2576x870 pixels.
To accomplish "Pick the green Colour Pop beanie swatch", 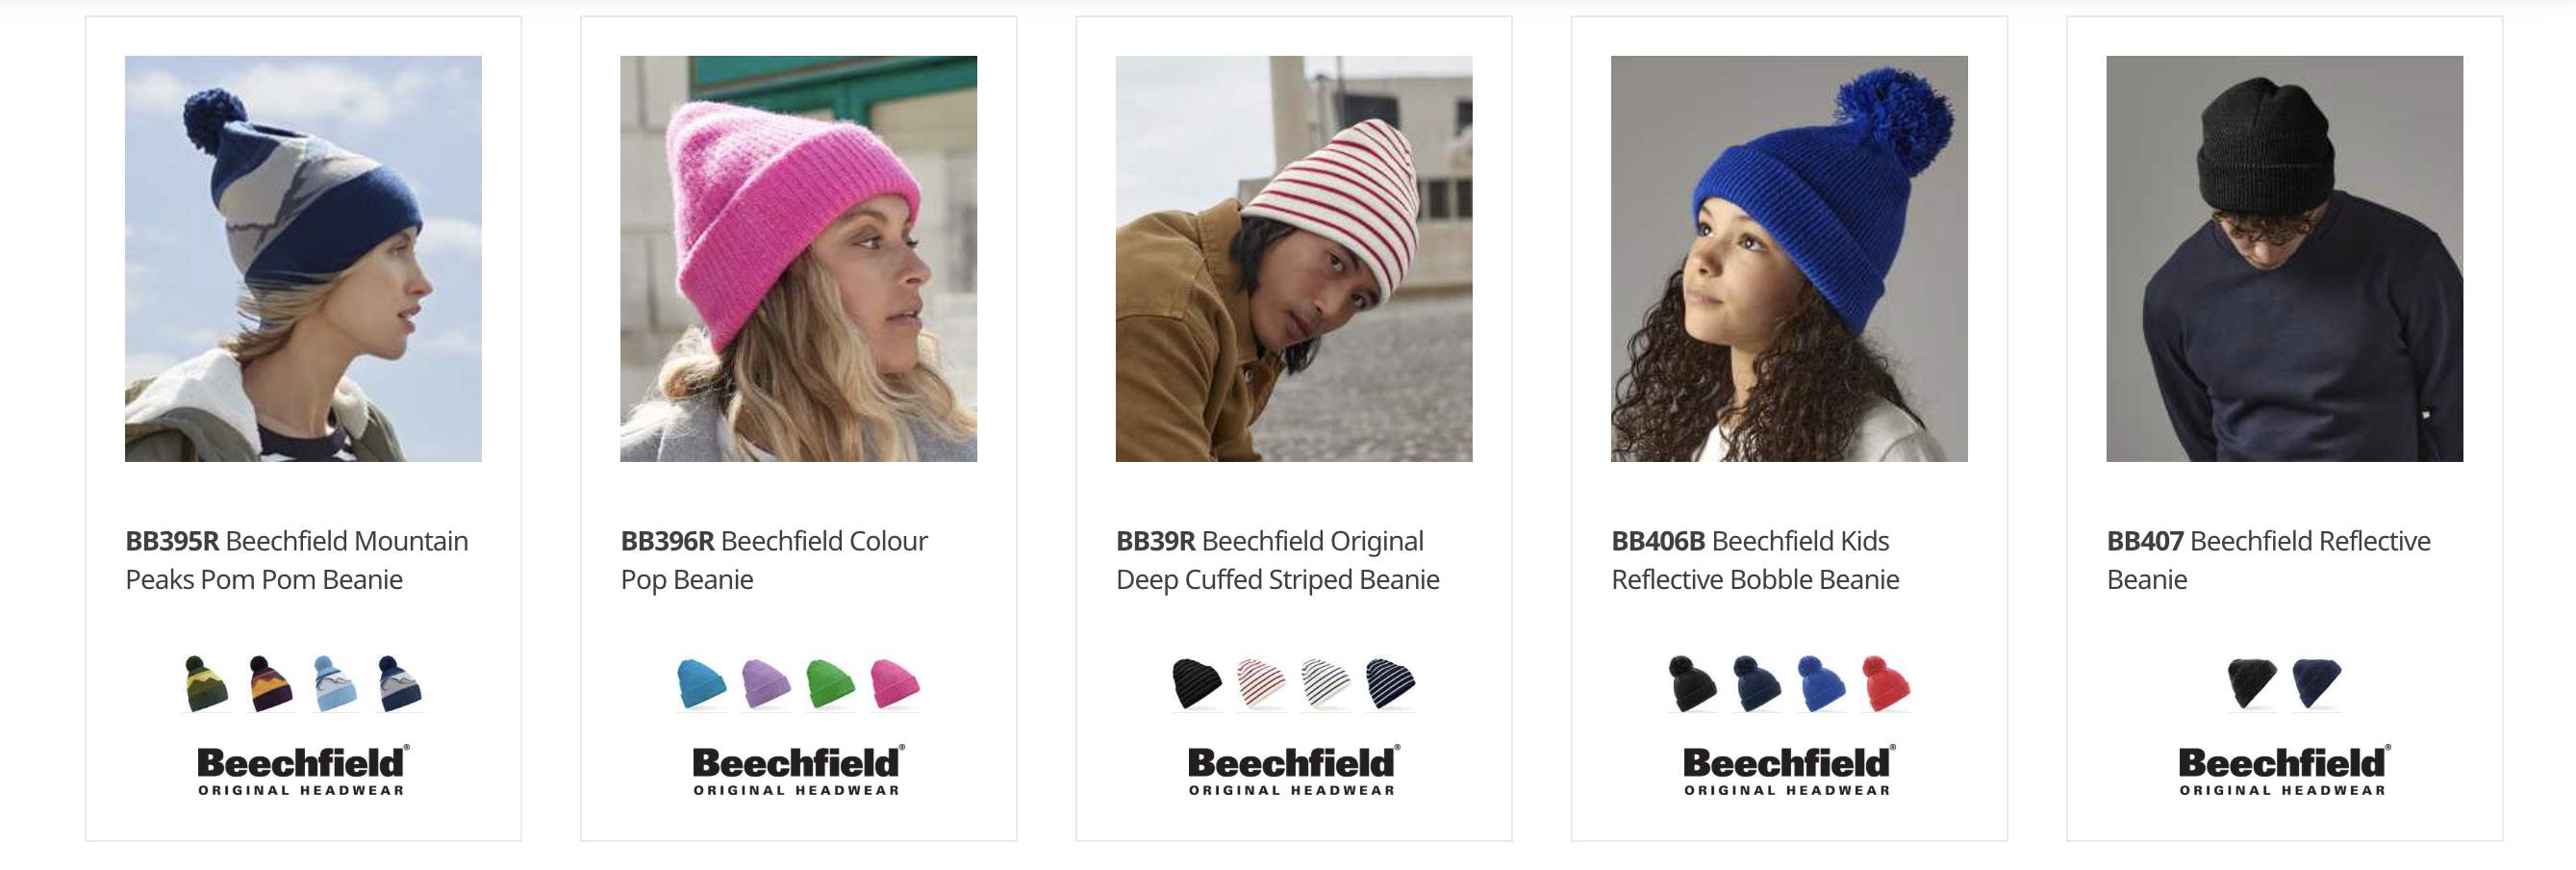I will pyautogui.click(x=830, y=684).
